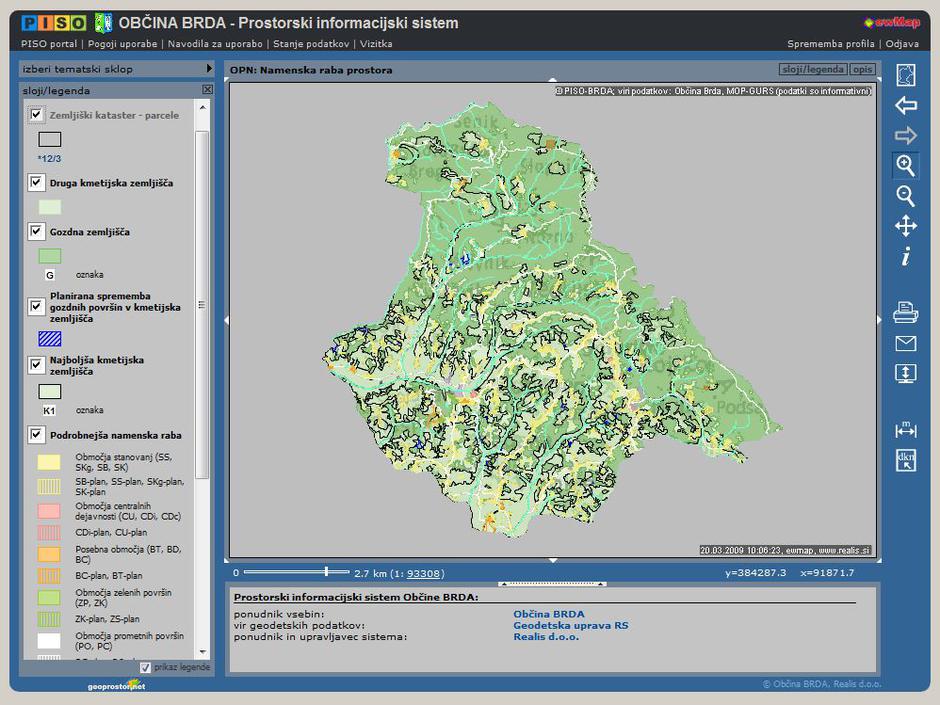Toggle Druga kmetijska zemljišča layer checkbox
This screenshot has height=705, width=940.
37,183
